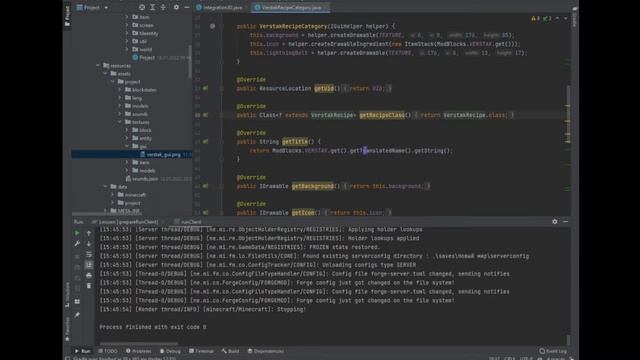Toggle the Structure side tool window stripe

click(x=67, y=294)
